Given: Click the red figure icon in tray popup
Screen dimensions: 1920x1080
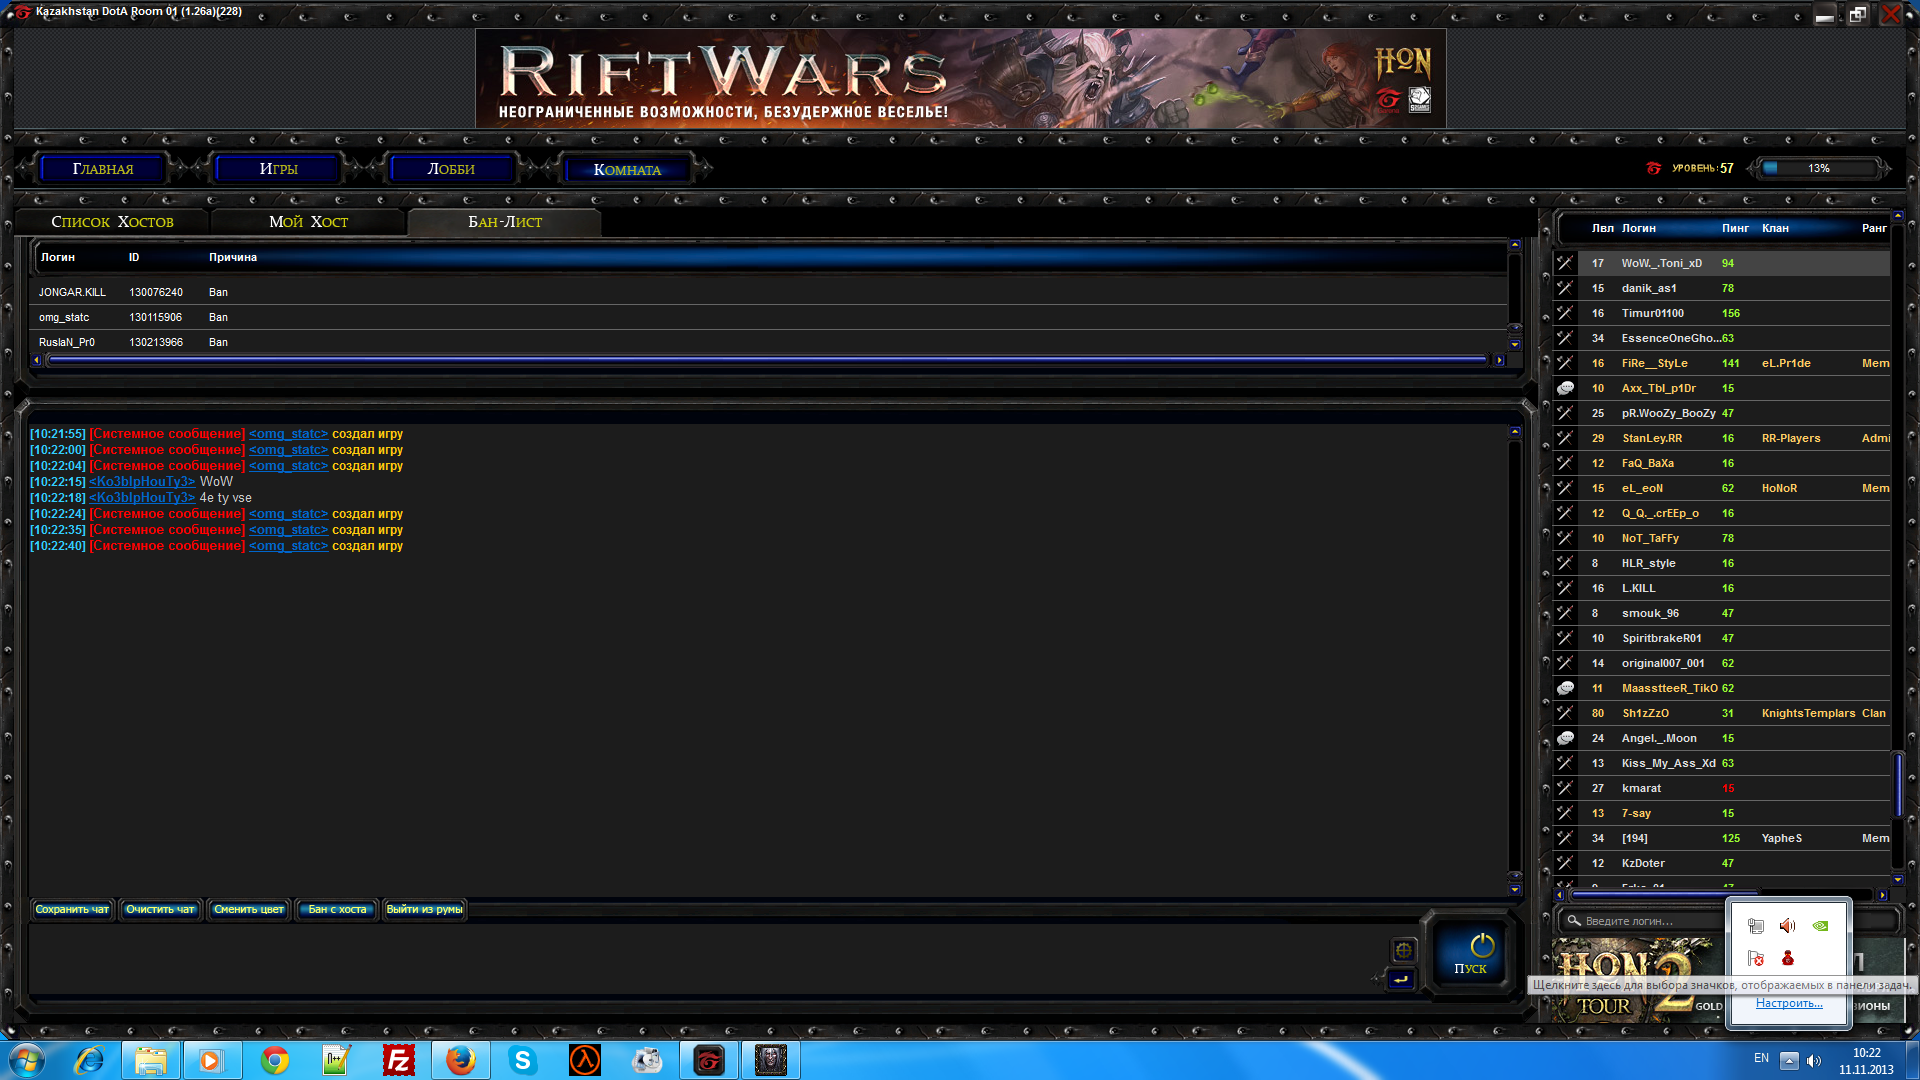Looking at the screenshot, I should tap(1788, 958).
